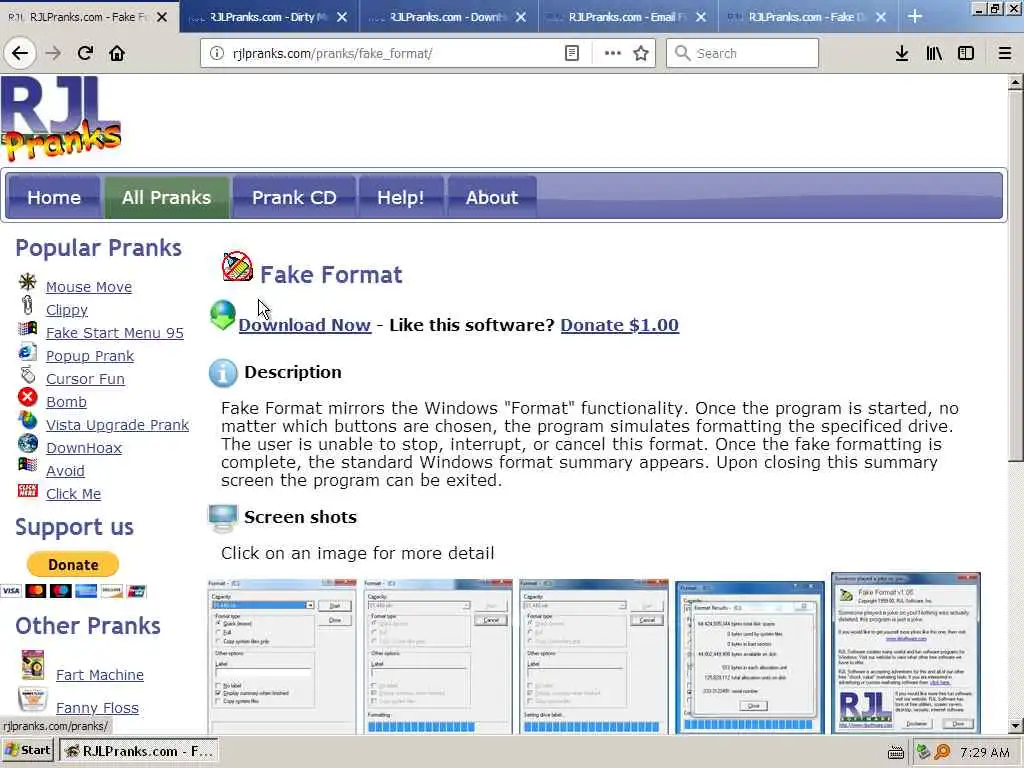Open the library icon in toolbar
Image resolution: width=1024 pixels, height=768 pixels.
[934, 53]
